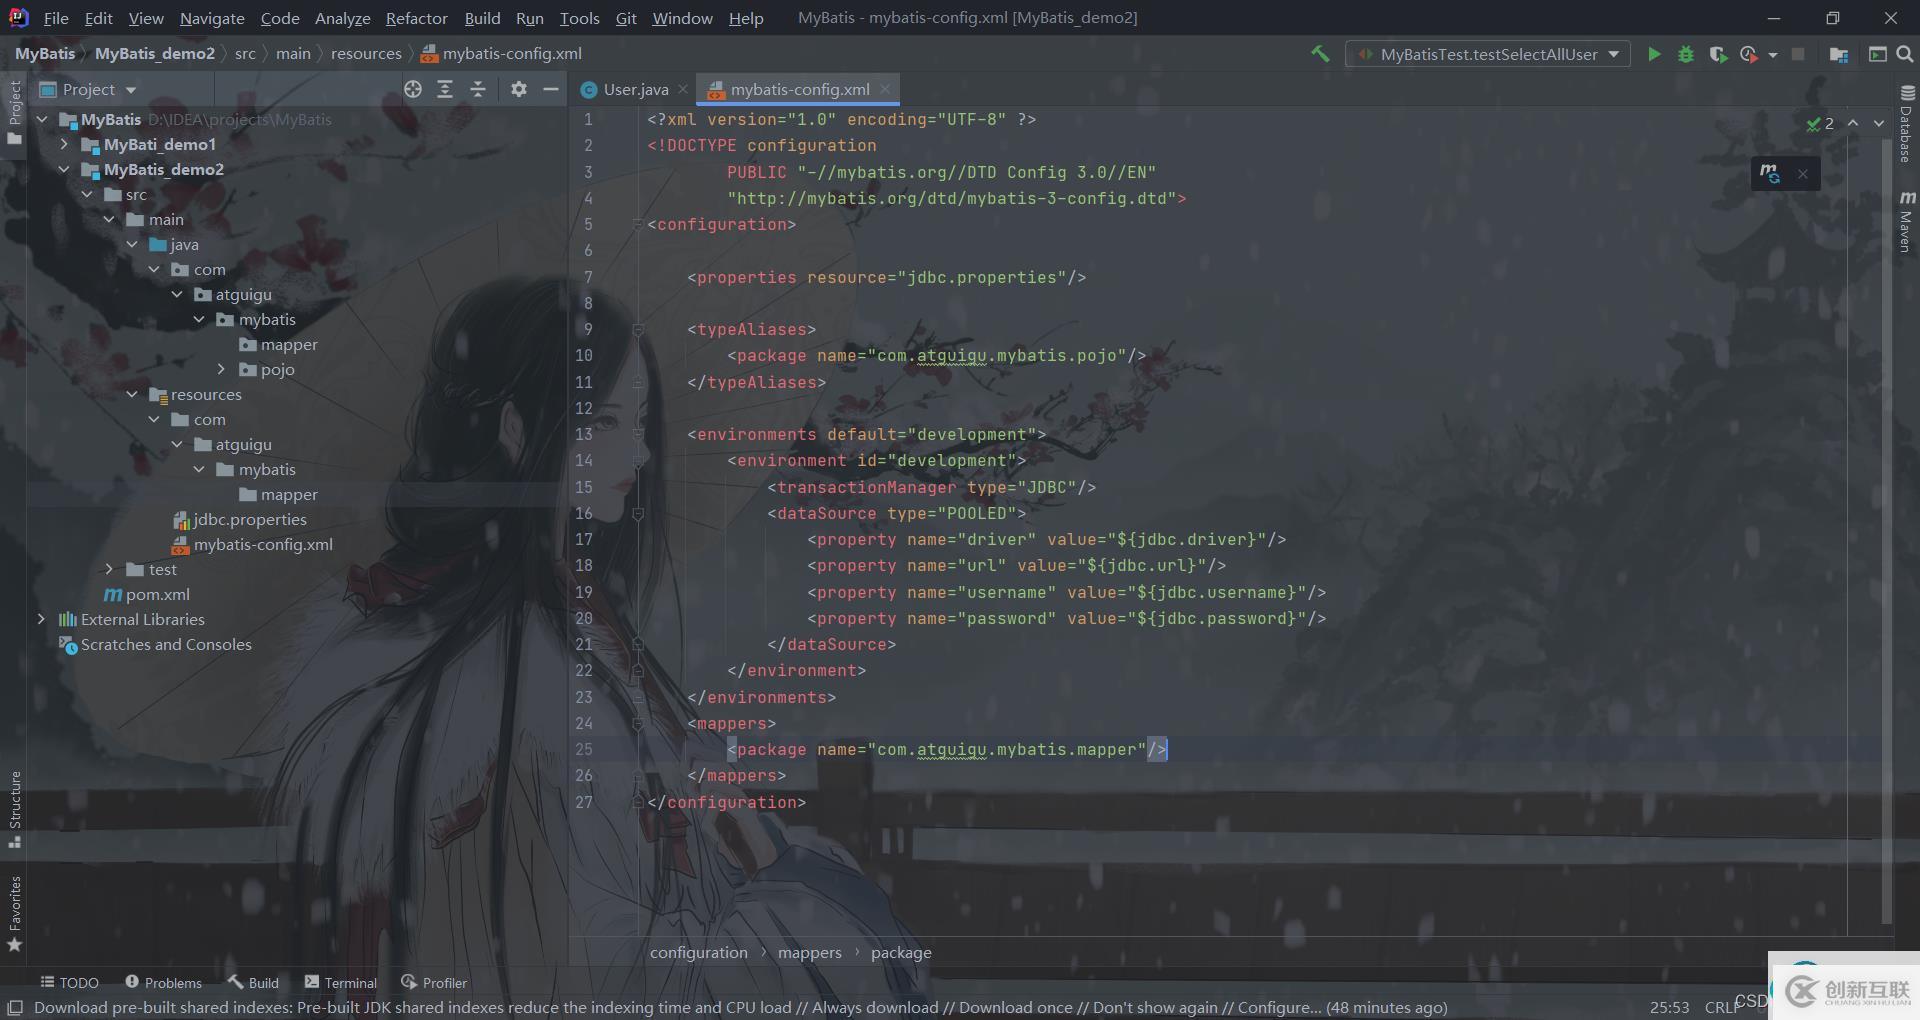Expand the pojo package
The height and width of the screenshot is (1020, 1920).
pos(221,369)
